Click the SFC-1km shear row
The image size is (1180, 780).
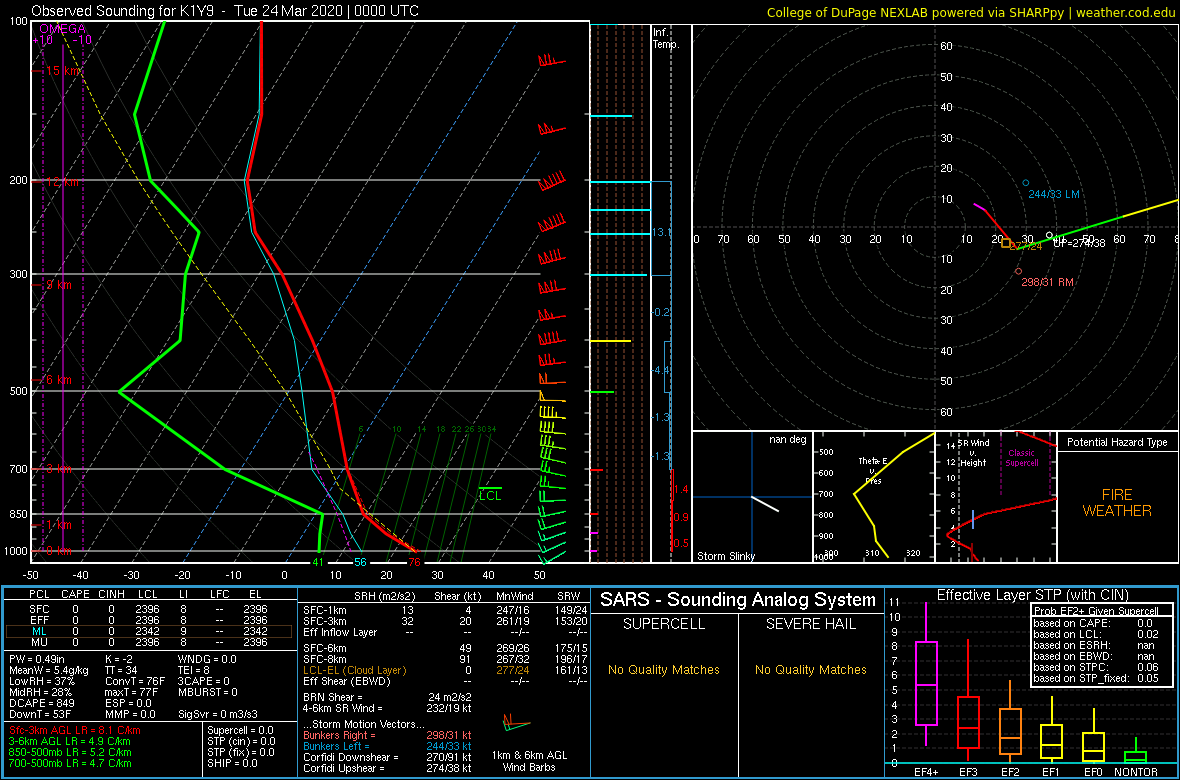click(x=444, y=609)
